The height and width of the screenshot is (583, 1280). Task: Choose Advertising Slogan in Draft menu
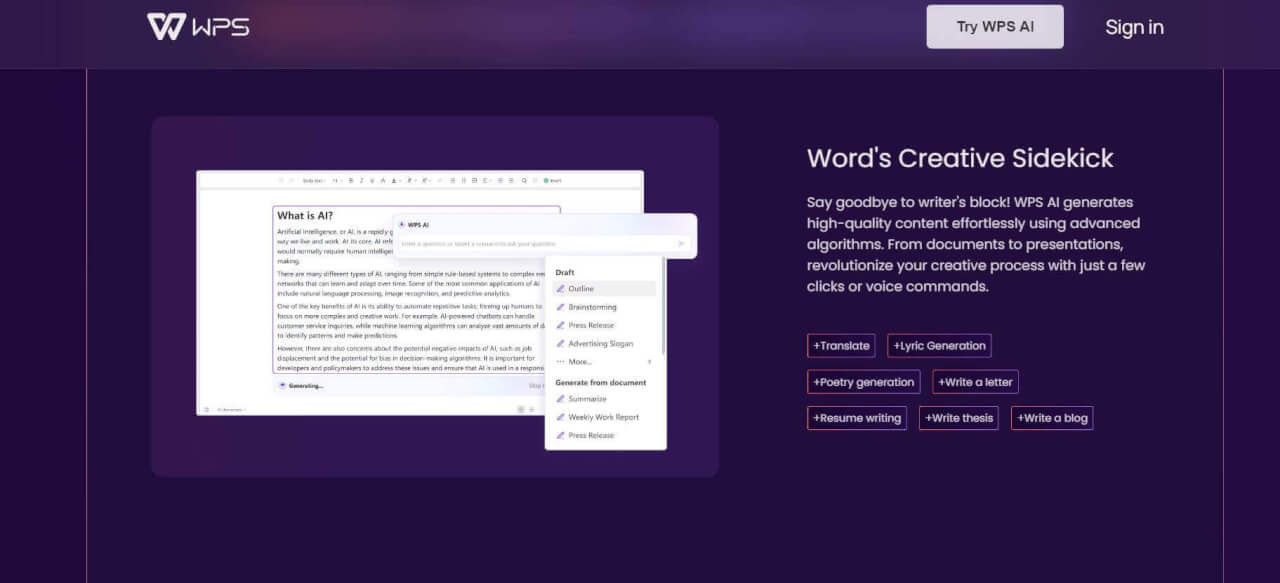coord(604,343)
